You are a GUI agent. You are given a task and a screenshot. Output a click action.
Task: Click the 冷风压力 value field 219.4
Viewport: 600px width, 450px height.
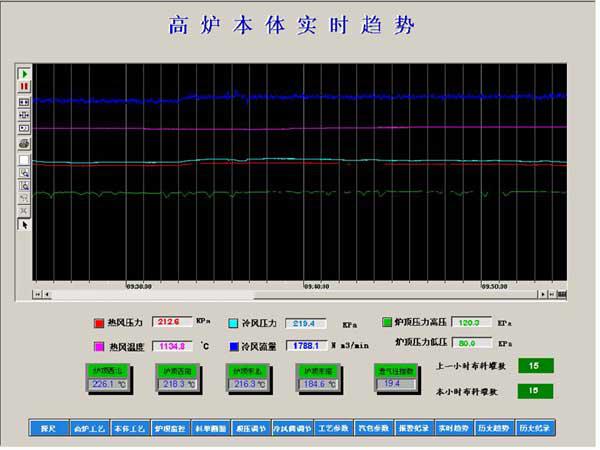point(306,324)
